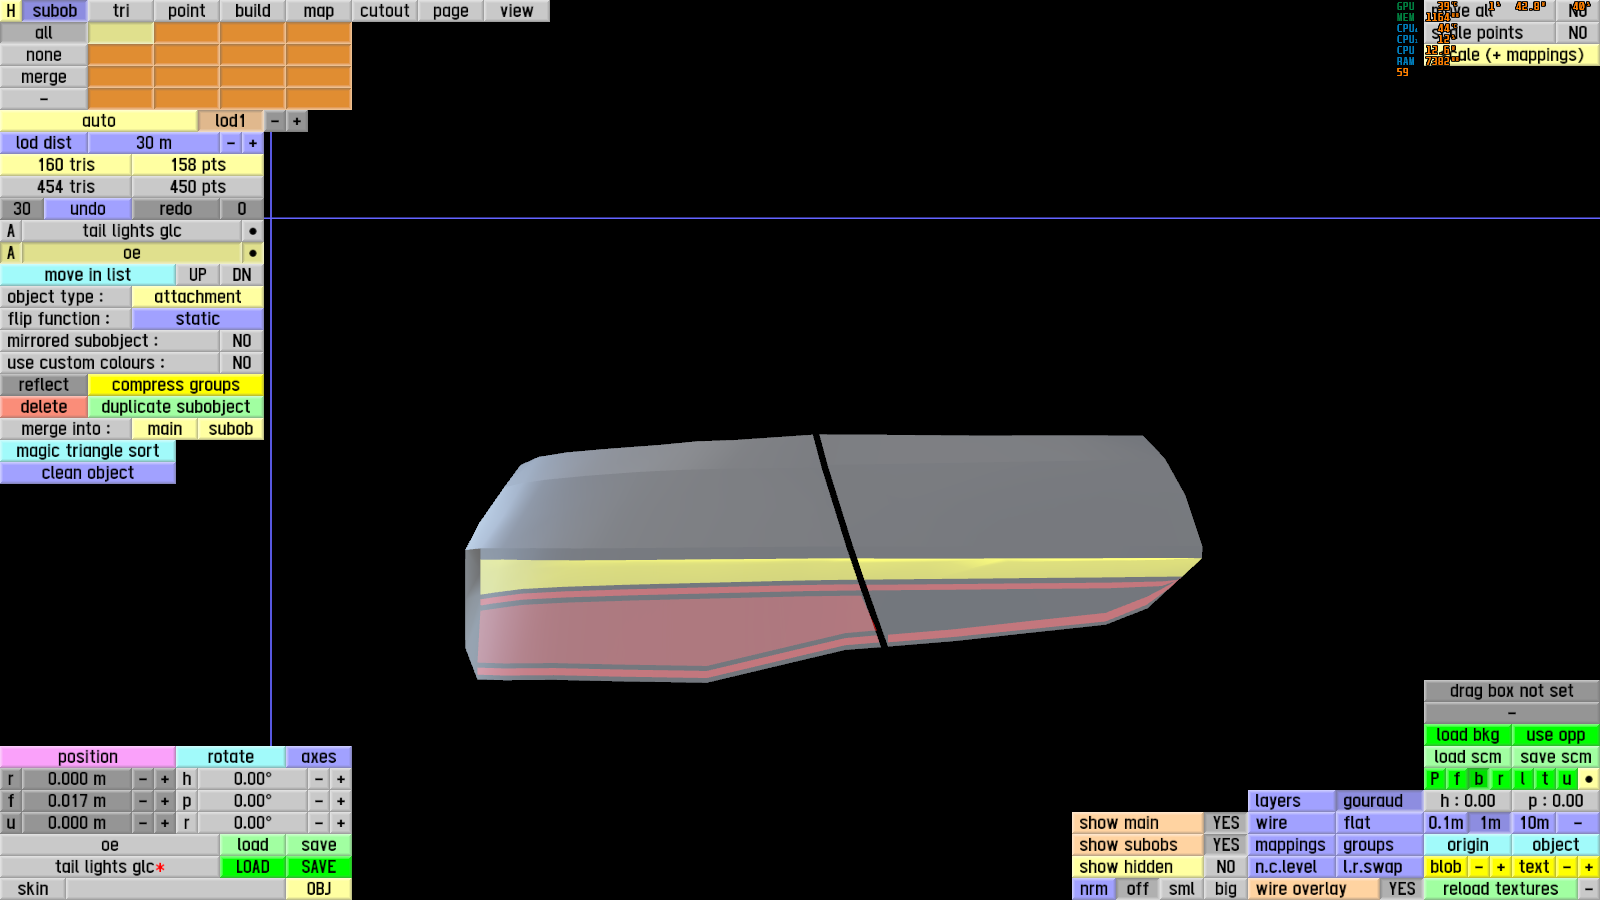
Task: Click clean object
Action: 88,473
